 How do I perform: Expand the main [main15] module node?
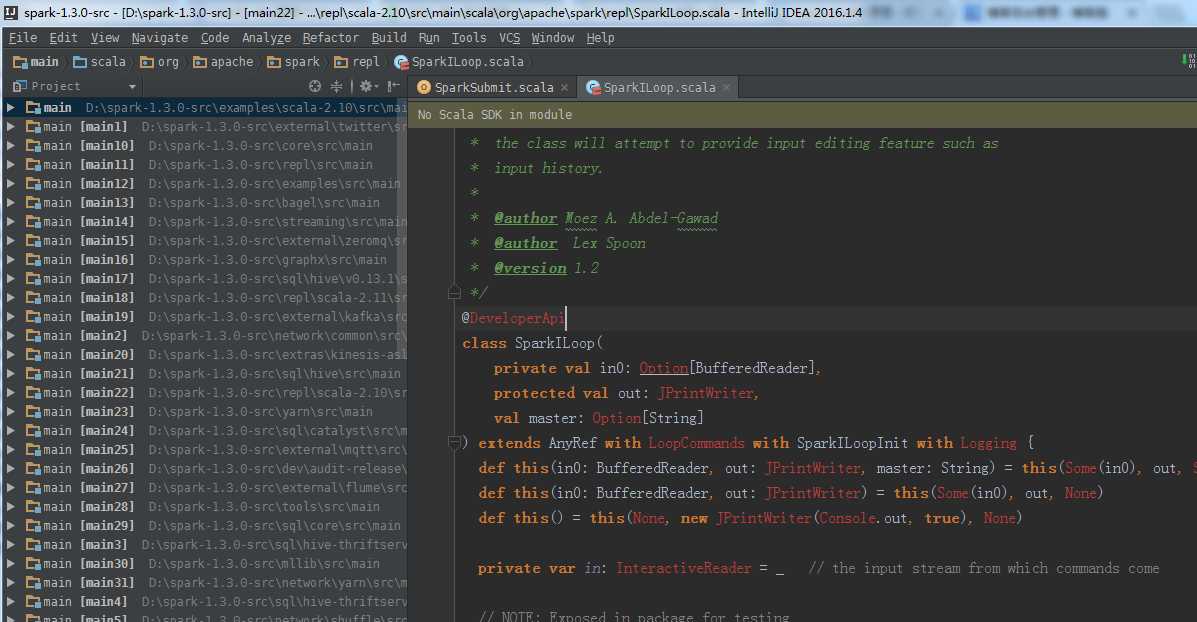pyautogui.click(x=11, y=240)
